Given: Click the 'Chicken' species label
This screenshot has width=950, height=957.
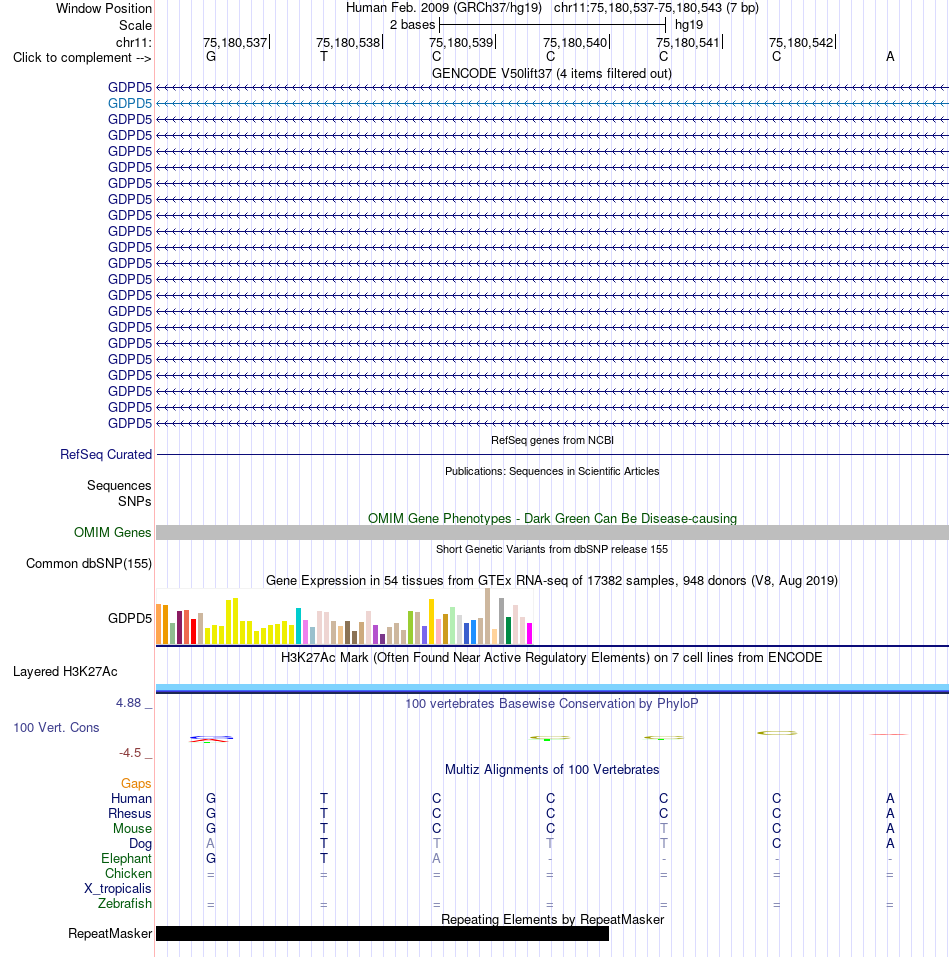Looking at the screenshot, I should 128,873.
